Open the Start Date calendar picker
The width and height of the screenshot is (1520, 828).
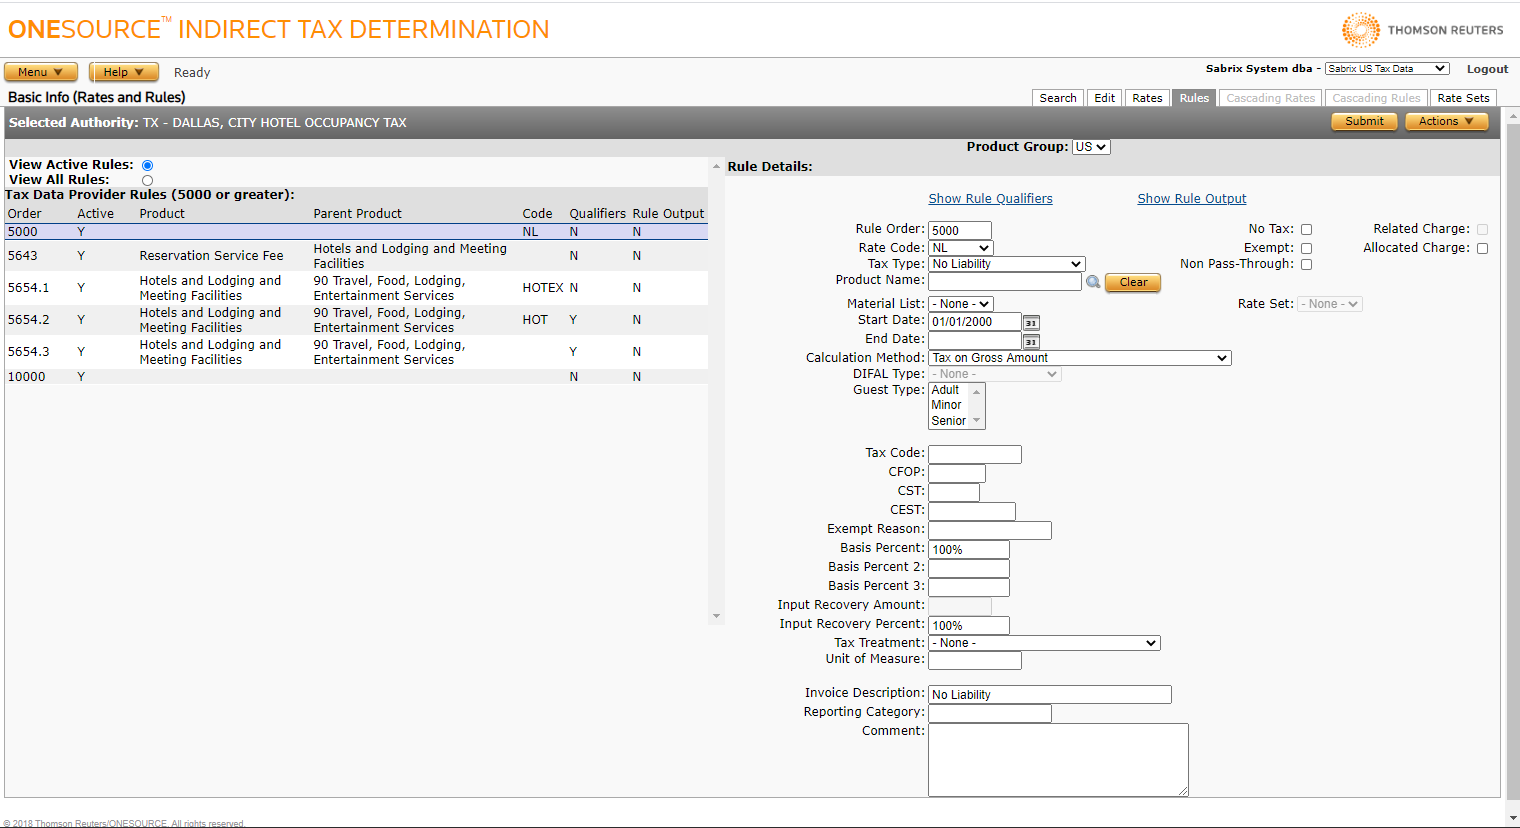coord(1031,322)
